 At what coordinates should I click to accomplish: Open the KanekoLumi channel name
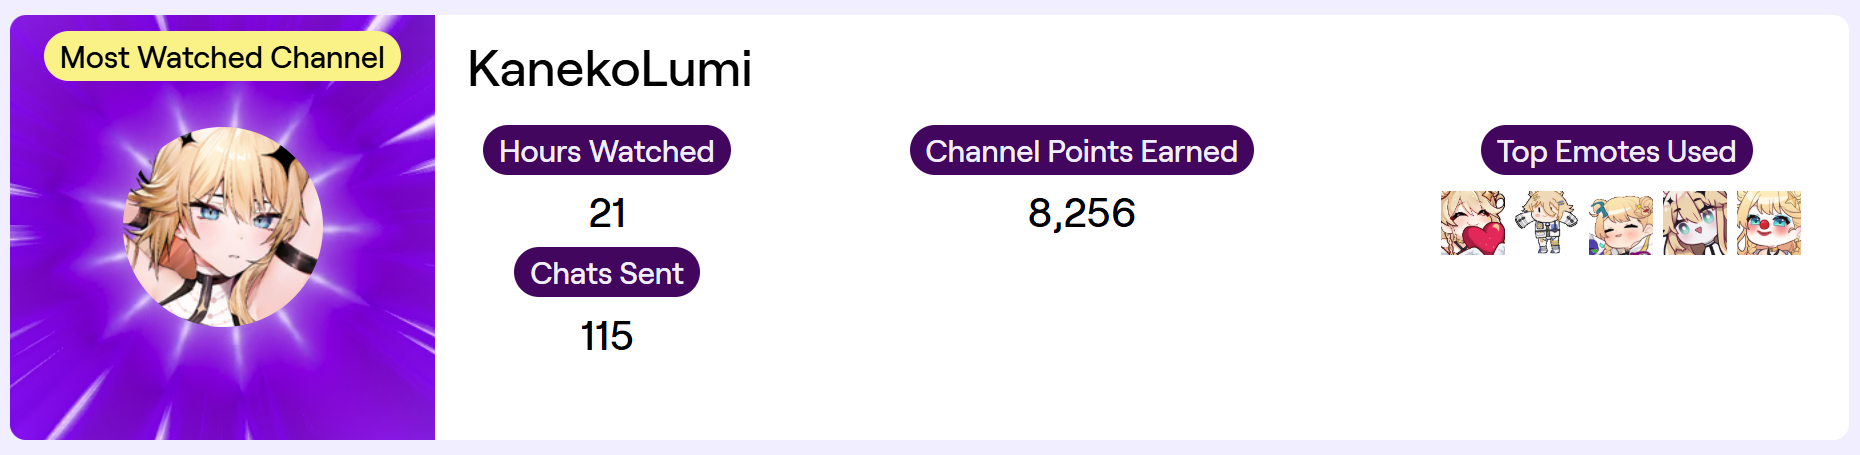[609, 69]
